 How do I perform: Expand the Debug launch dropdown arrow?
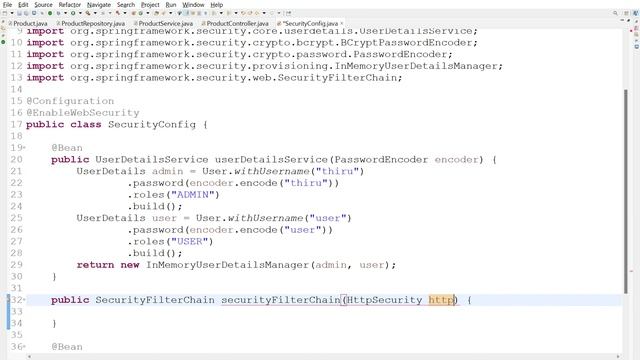point(65,13)
